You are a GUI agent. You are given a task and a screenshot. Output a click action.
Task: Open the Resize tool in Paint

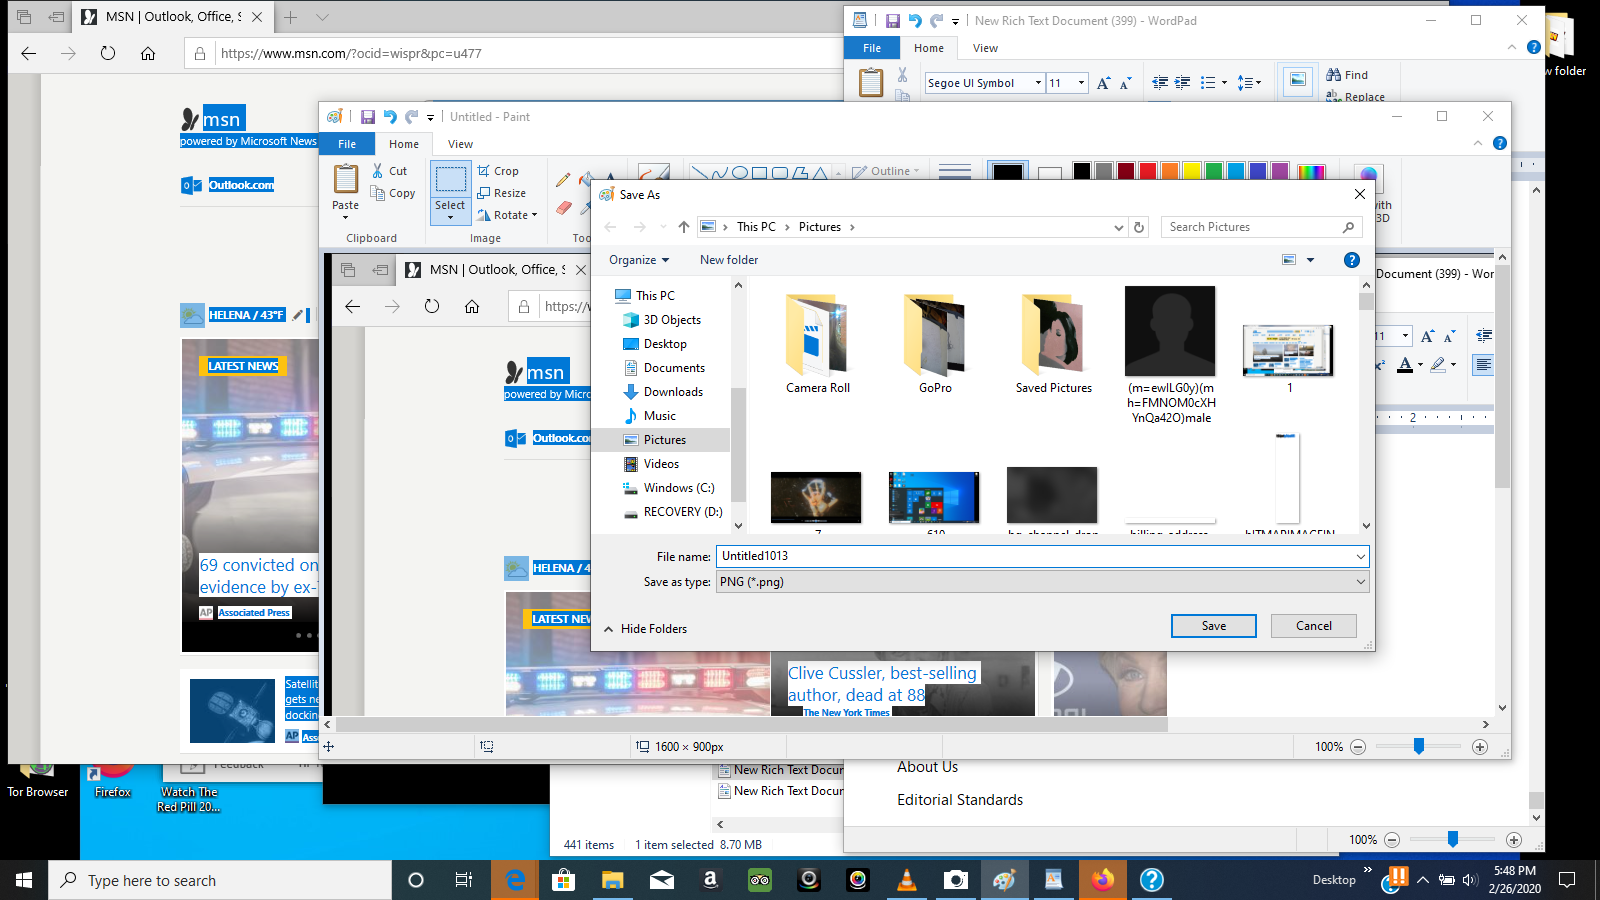click(x=502, y=193)
